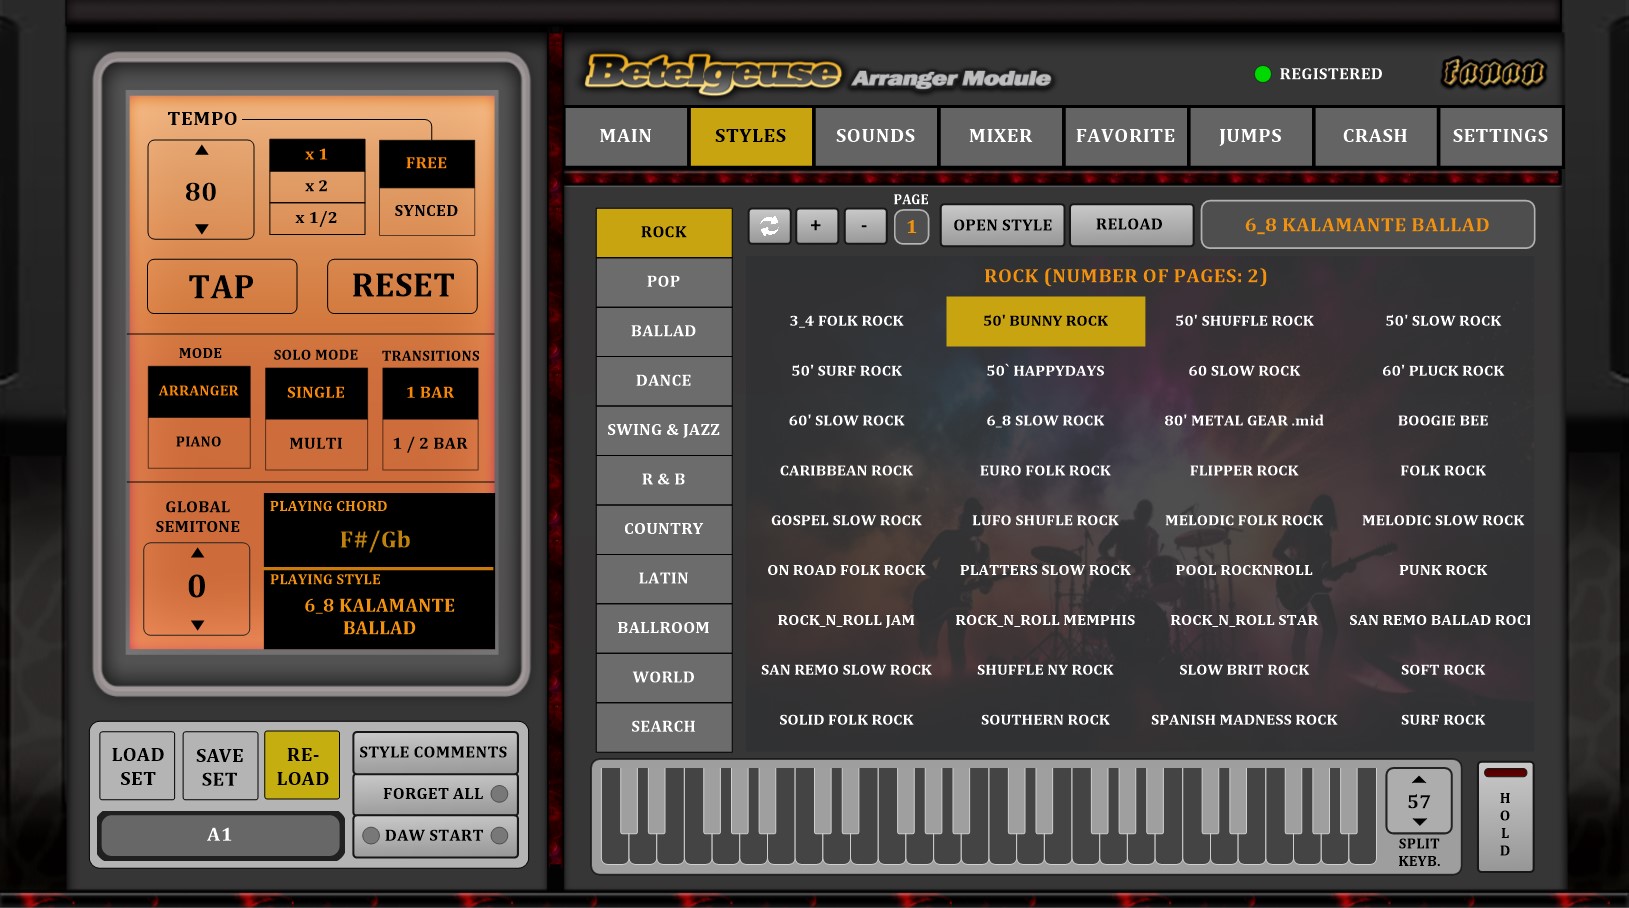Lower global semitone with down arrow
Image resolution: width=1629 pixels, height=908 pixels.
coord(197,625)
